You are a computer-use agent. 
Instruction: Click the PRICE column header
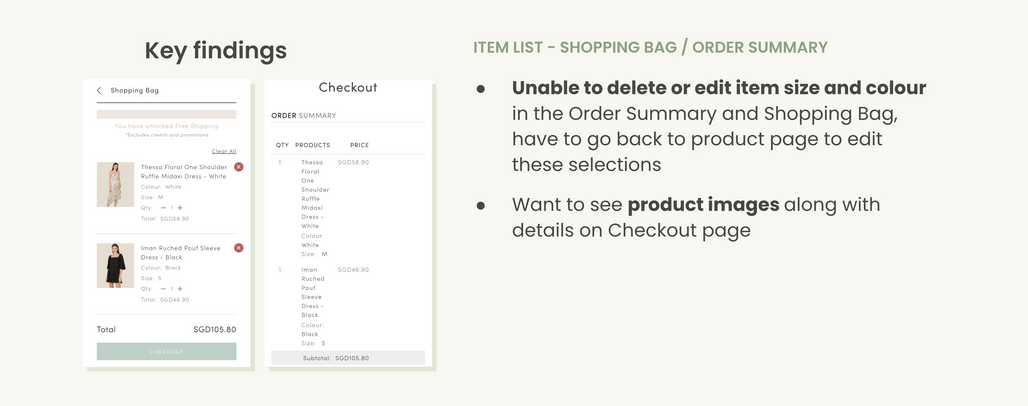point(359,146)
